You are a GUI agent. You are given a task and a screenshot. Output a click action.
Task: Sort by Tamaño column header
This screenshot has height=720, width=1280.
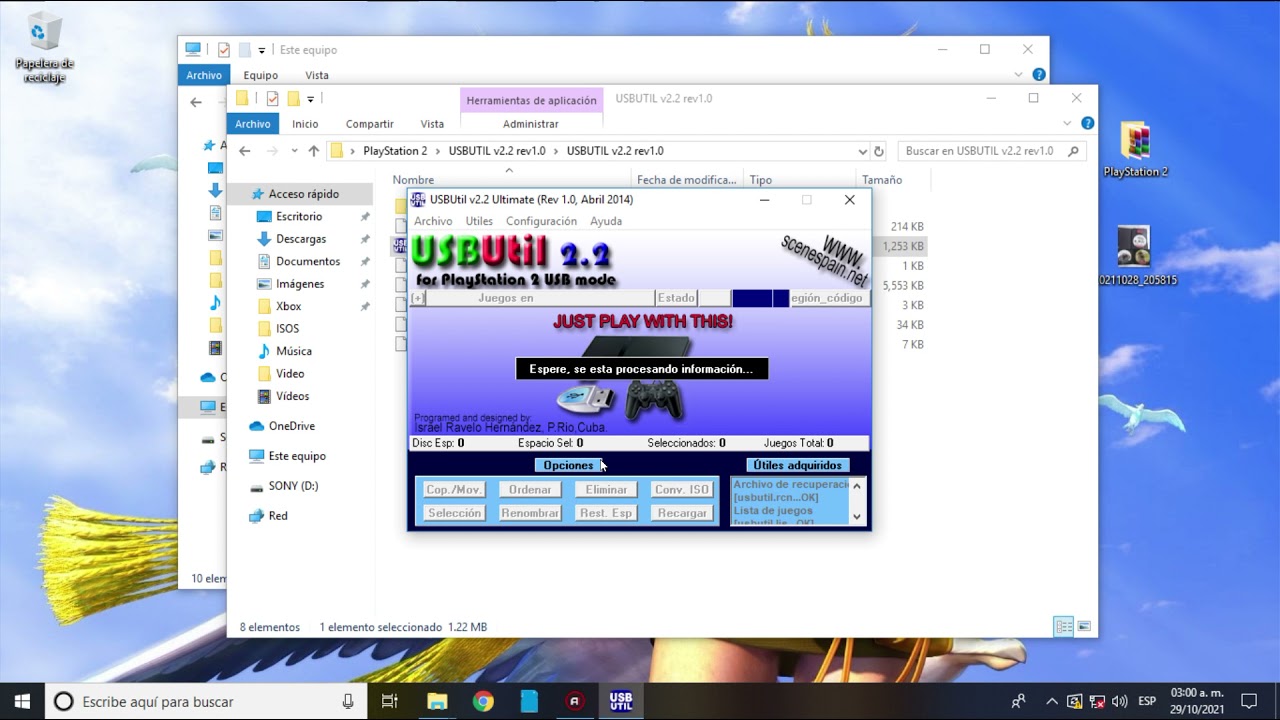(882, 180)
